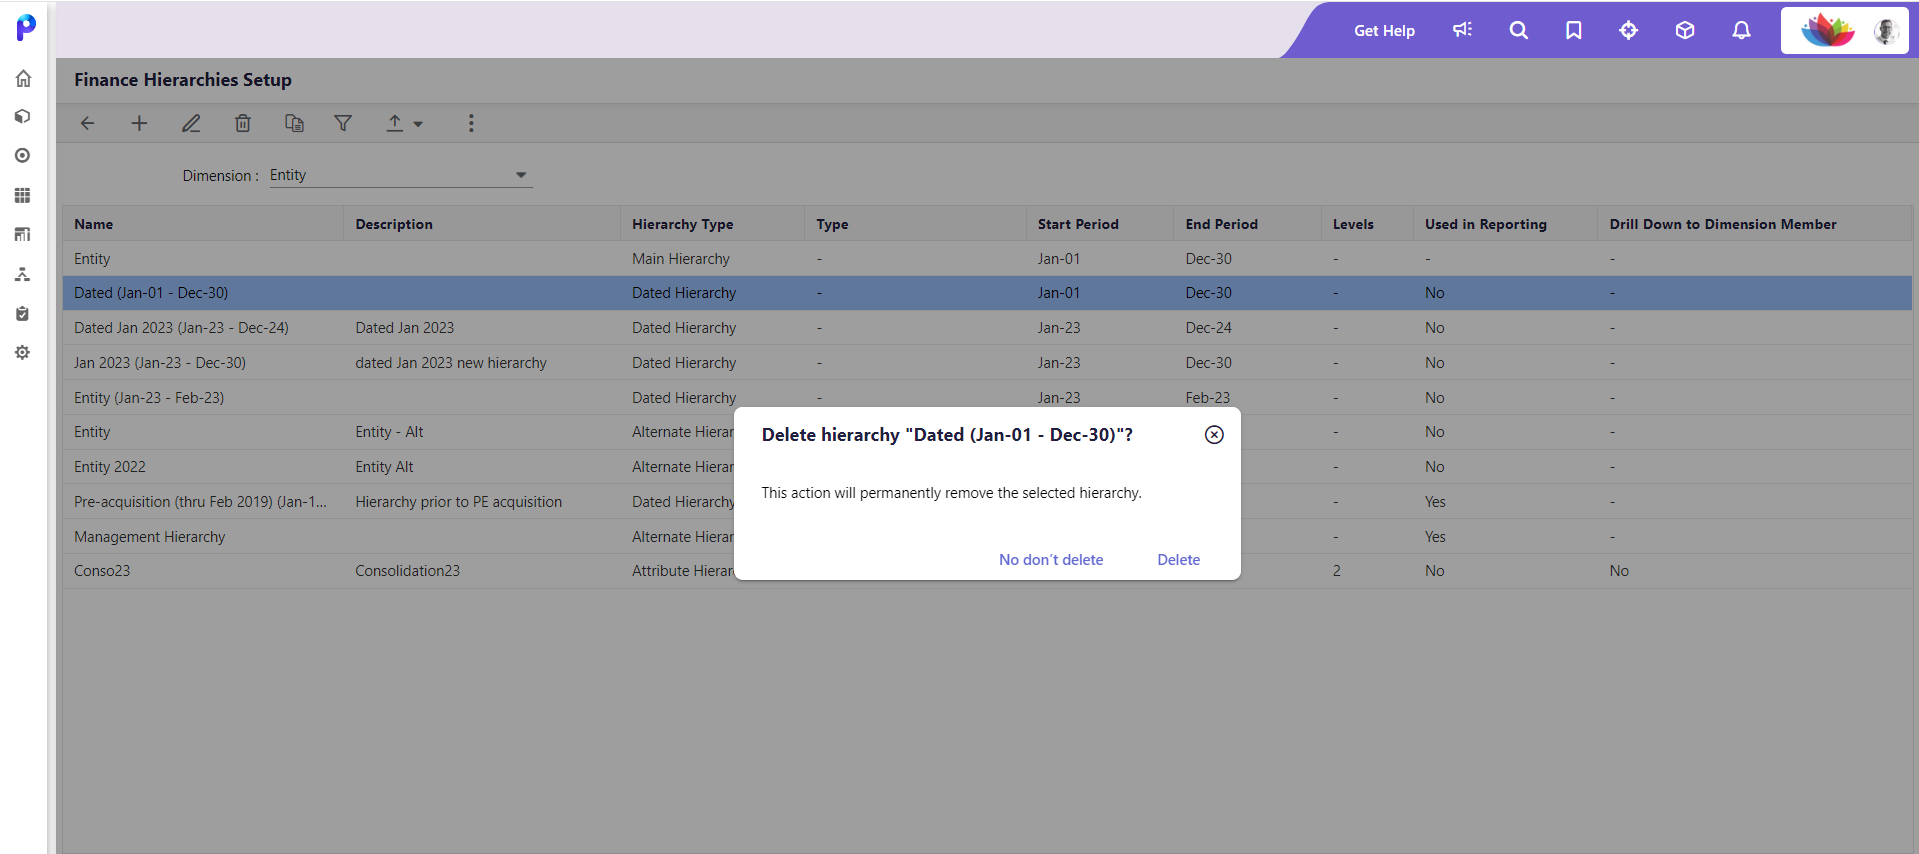The image size is (1919, 854).
Task: Open the three-dot more options menu
Action: [x=471, y=123]
